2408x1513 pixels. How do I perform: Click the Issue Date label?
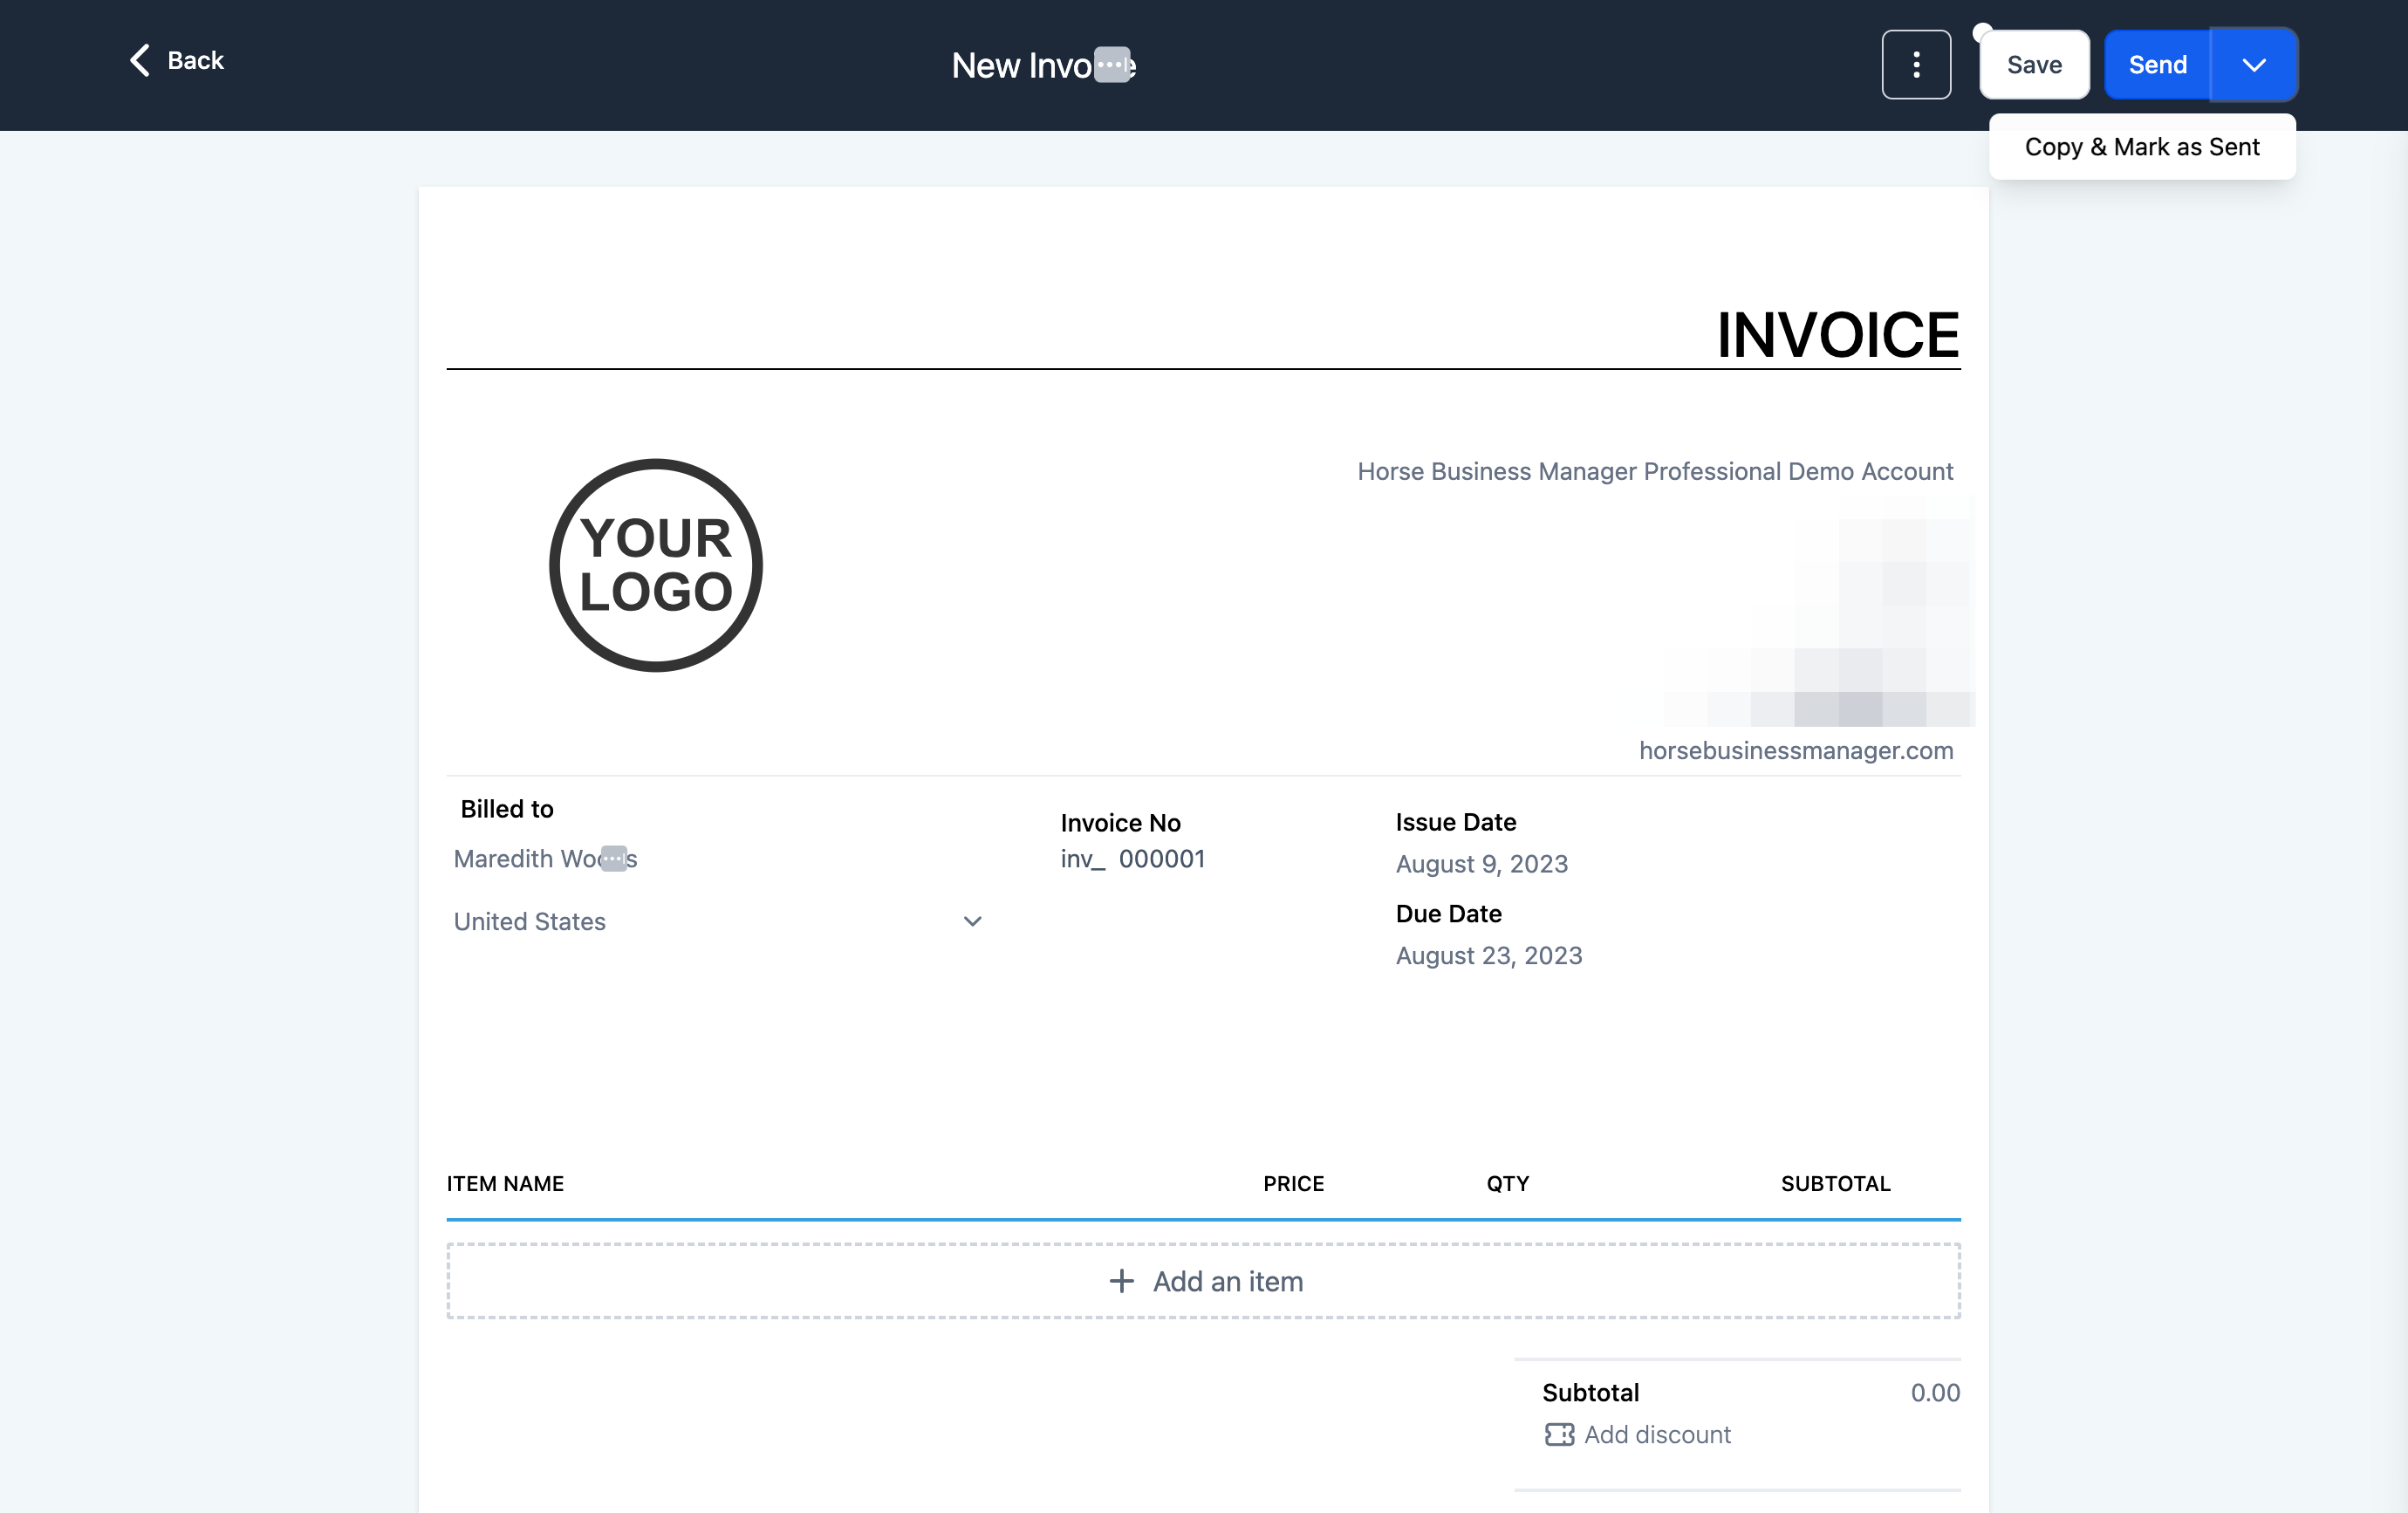click(x=1455, y=821)
